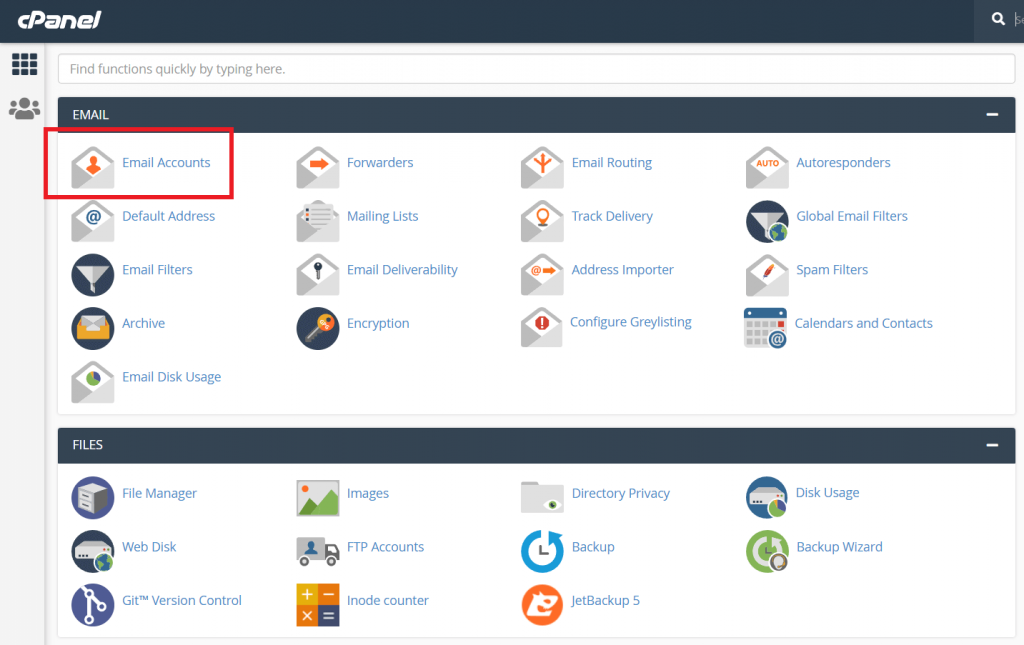Open the apps grid sidebar icon
Viewport: 1024px width, 645px height.
point(24,65)
